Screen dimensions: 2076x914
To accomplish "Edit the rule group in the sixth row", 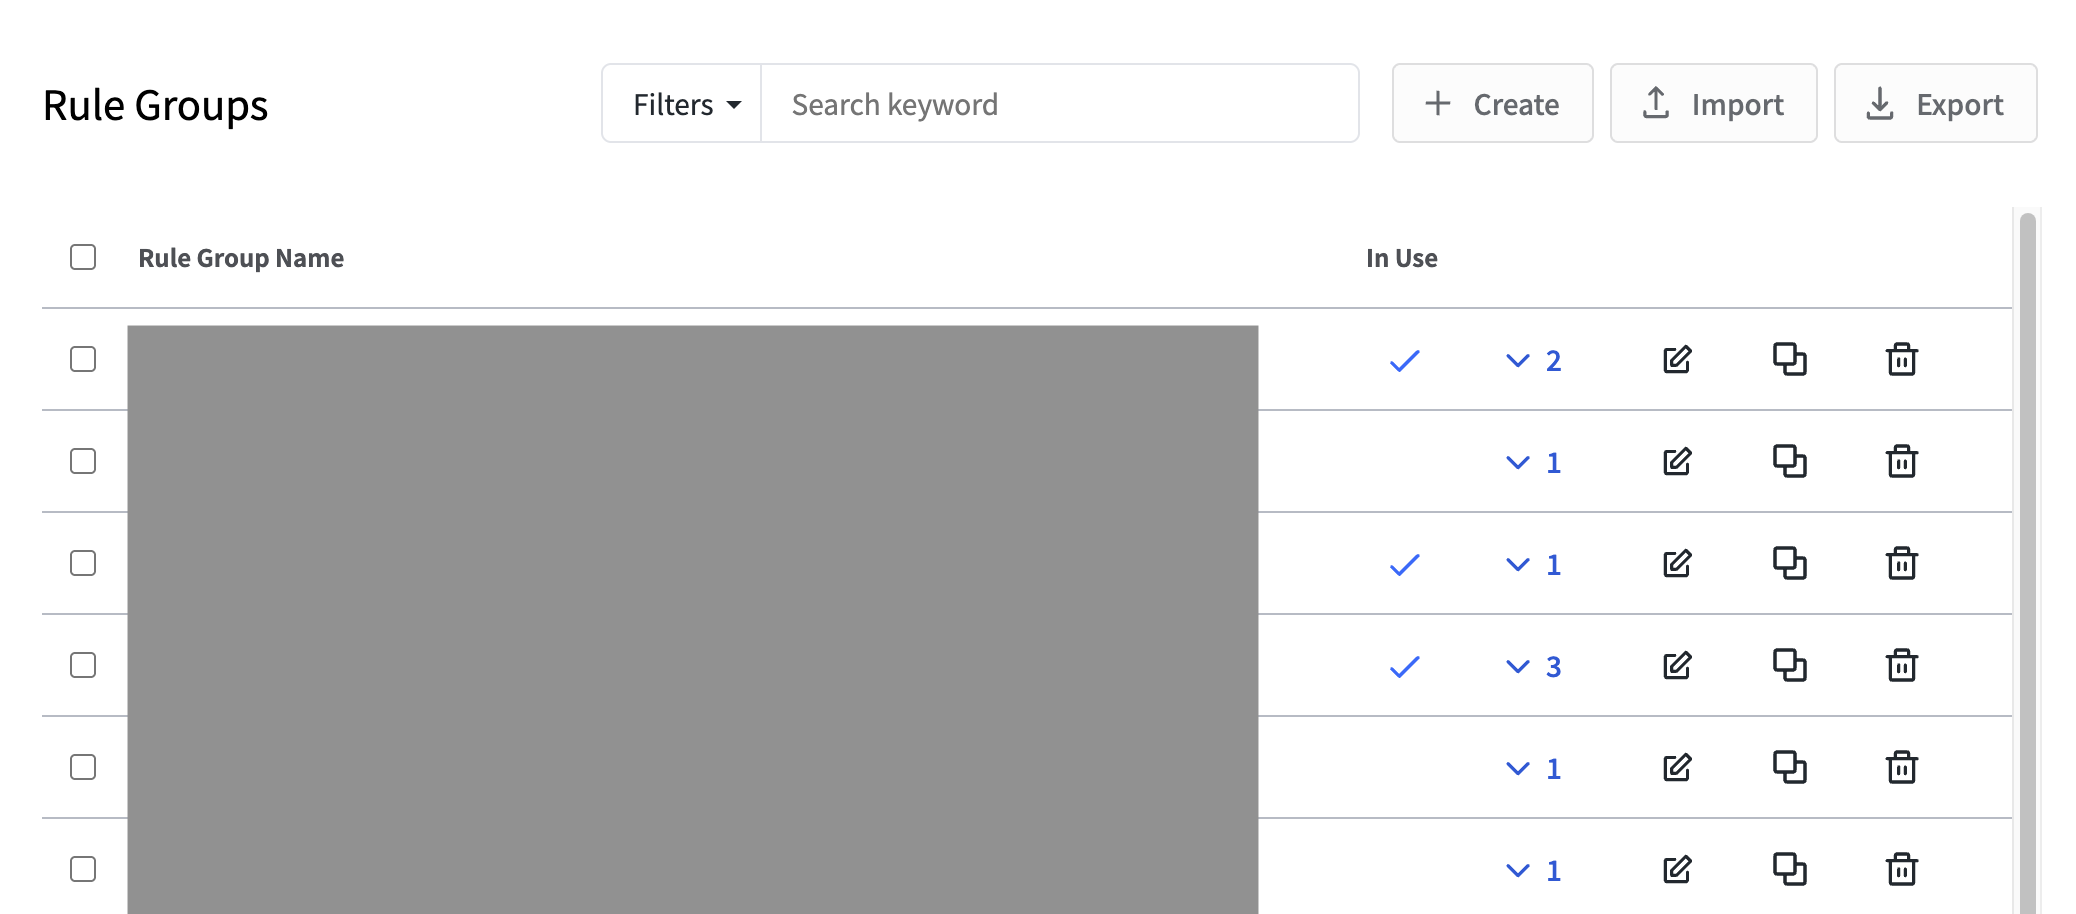I will pyautogui.click(x=1677, y=870).
